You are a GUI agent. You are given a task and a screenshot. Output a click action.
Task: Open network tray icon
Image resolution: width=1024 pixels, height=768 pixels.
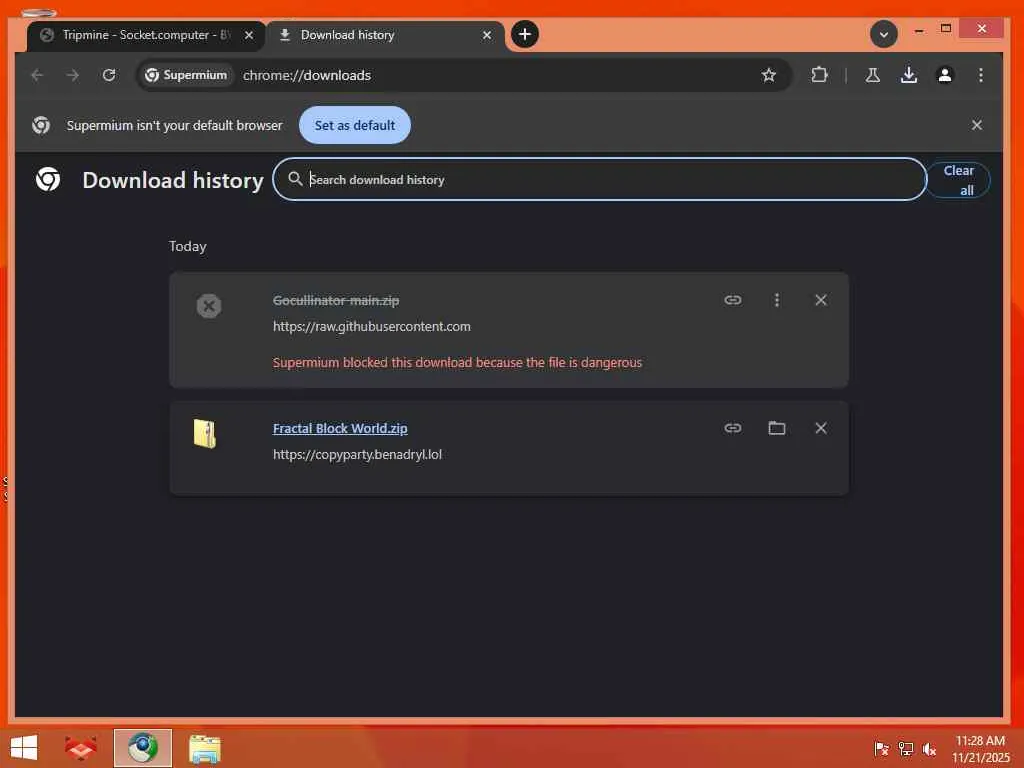906,748
